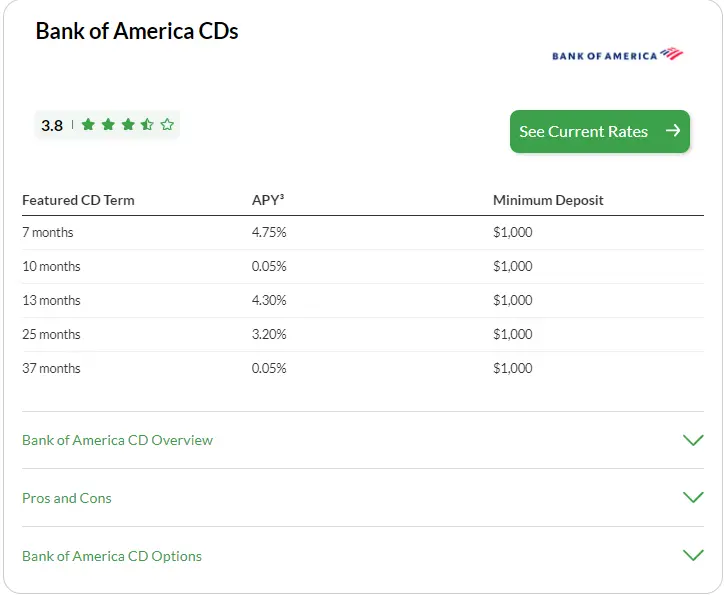
Task: Click the Bank of America CDs heading
Action: 137,31
